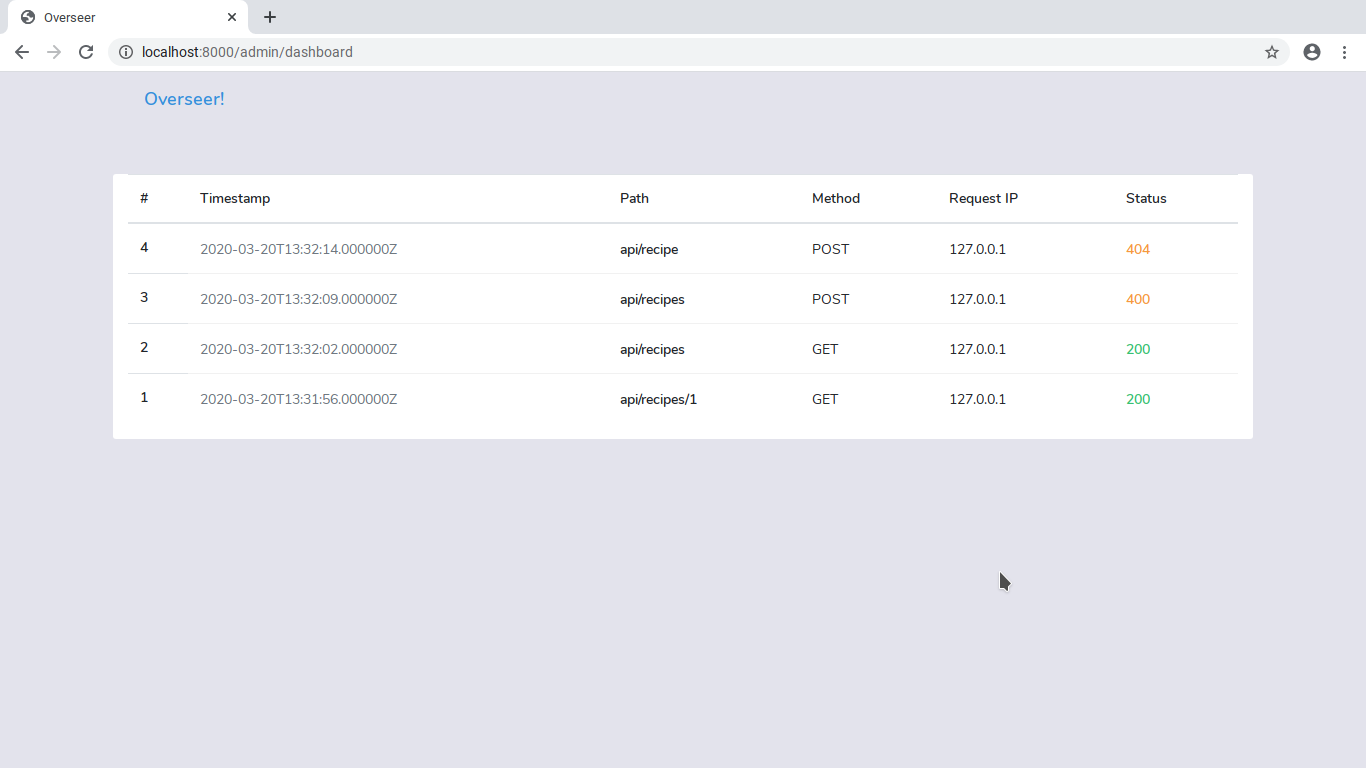Click the 127.0.0.1 IP in row 1
The width and height of the screenshot is (1366, 768).
click(977, 399)
